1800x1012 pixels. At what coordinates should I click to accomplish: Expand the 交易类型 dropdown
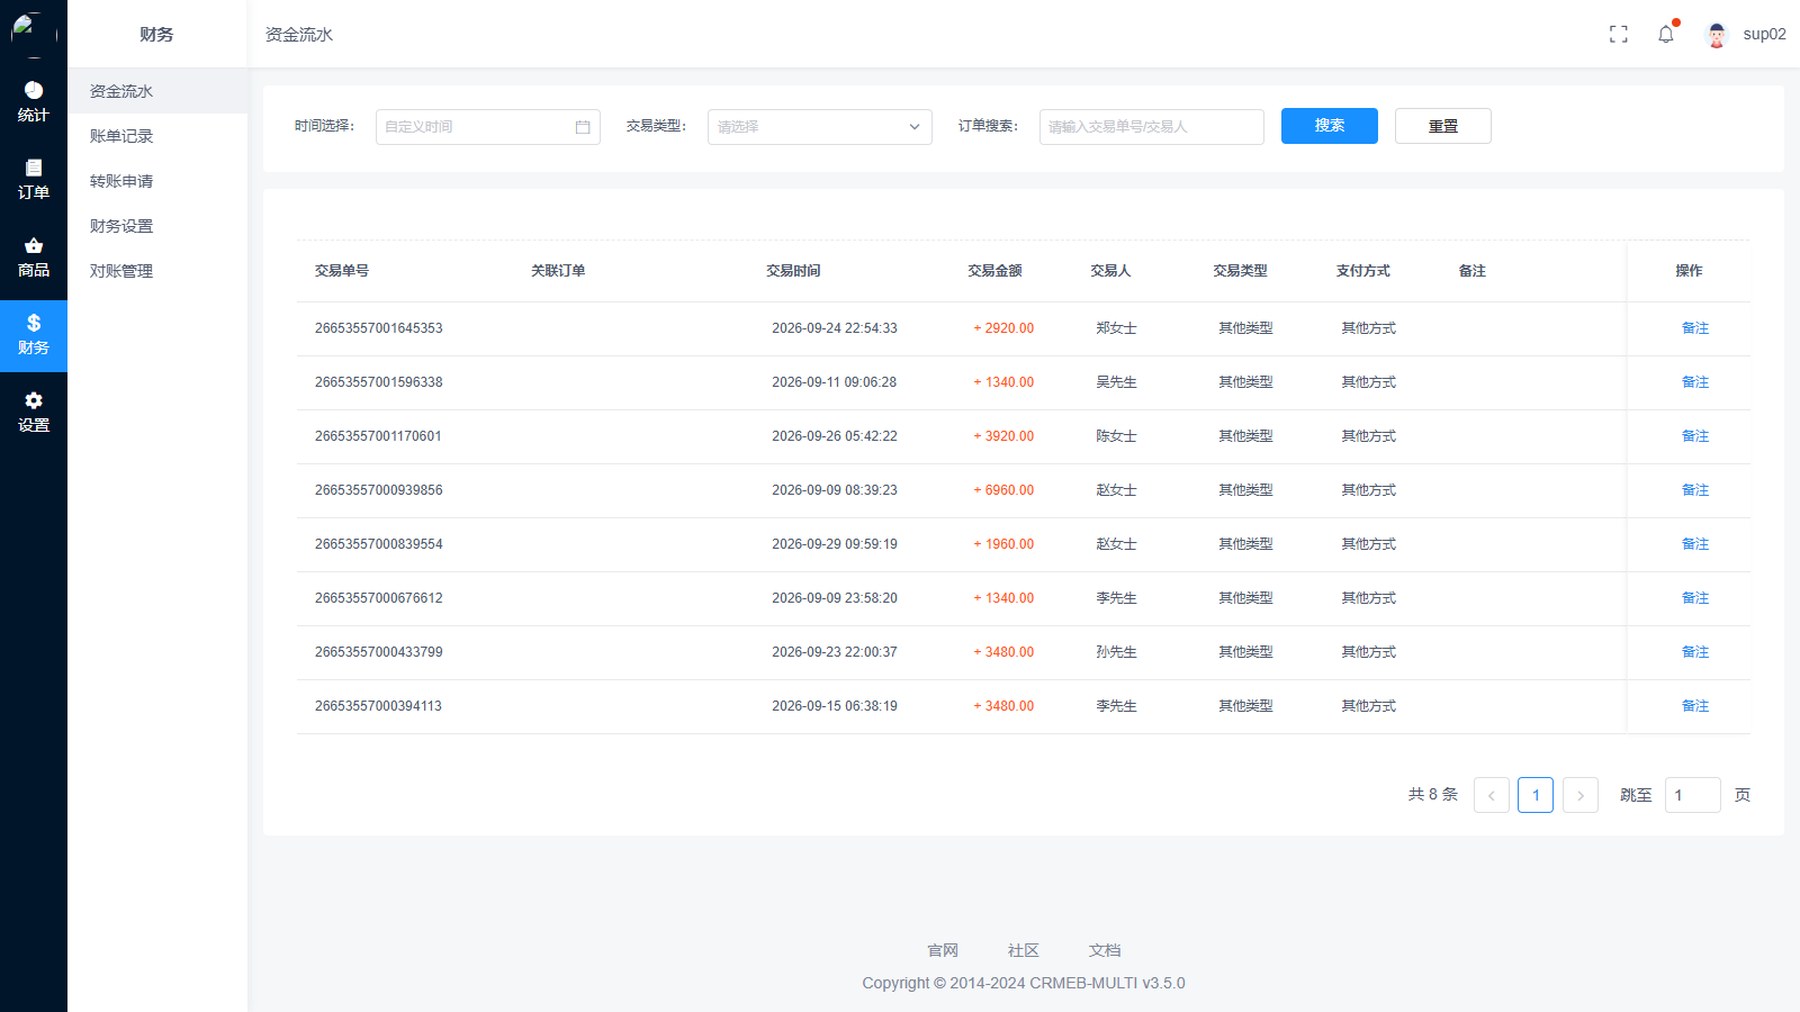pyautogui.click(x=820, y=127)
